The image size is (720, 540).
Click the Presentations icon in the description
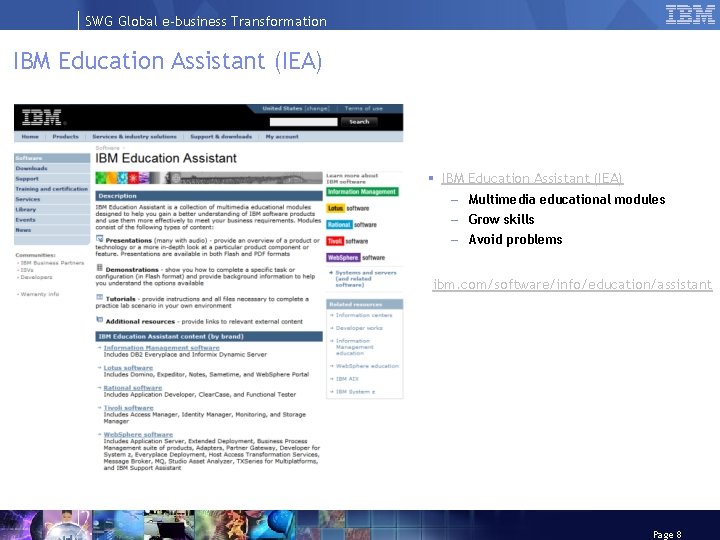[x=100, y=239]
